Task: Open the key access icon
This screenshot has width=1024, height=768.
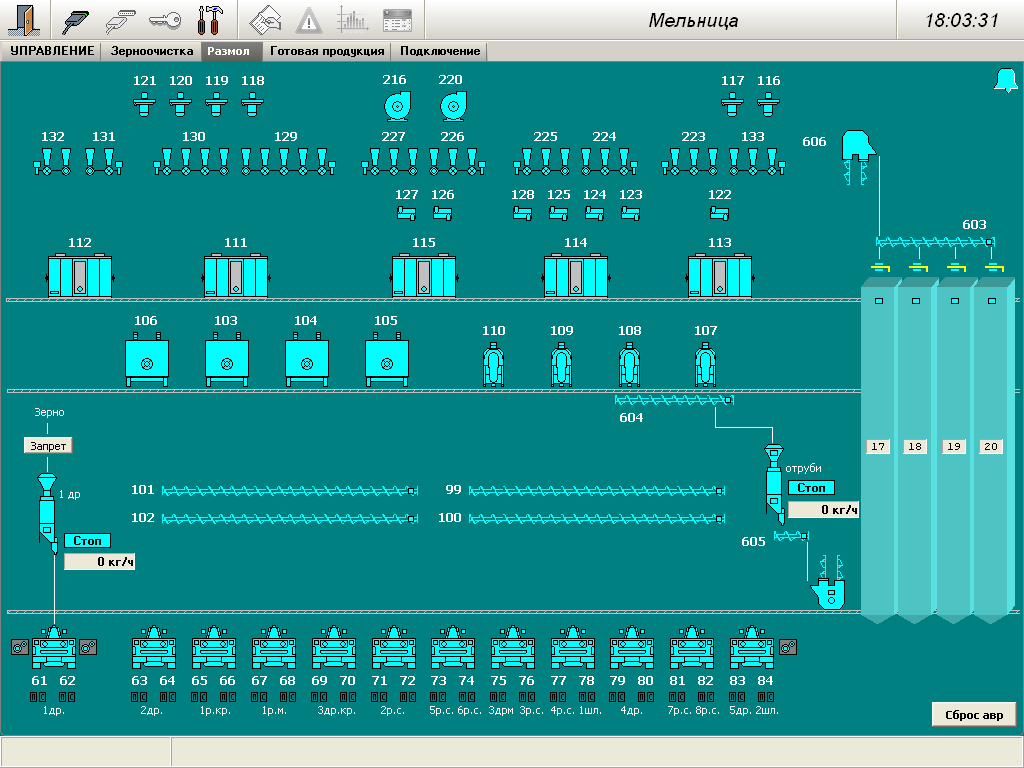Action: click(x=165, y=20)
